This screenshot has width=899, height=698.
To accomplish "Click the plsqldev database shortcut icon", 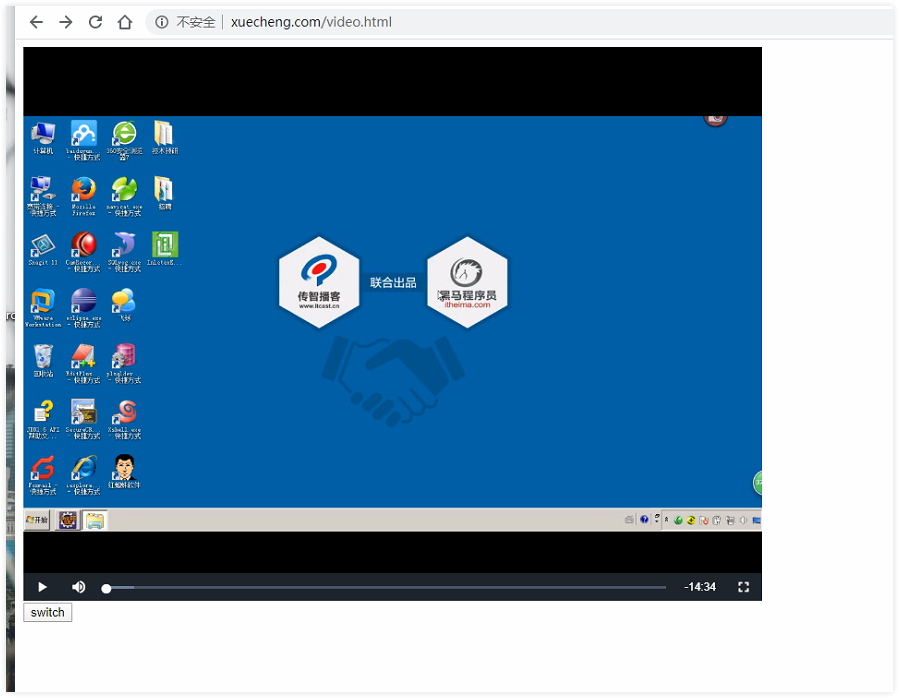I will (x=124, y=363).
